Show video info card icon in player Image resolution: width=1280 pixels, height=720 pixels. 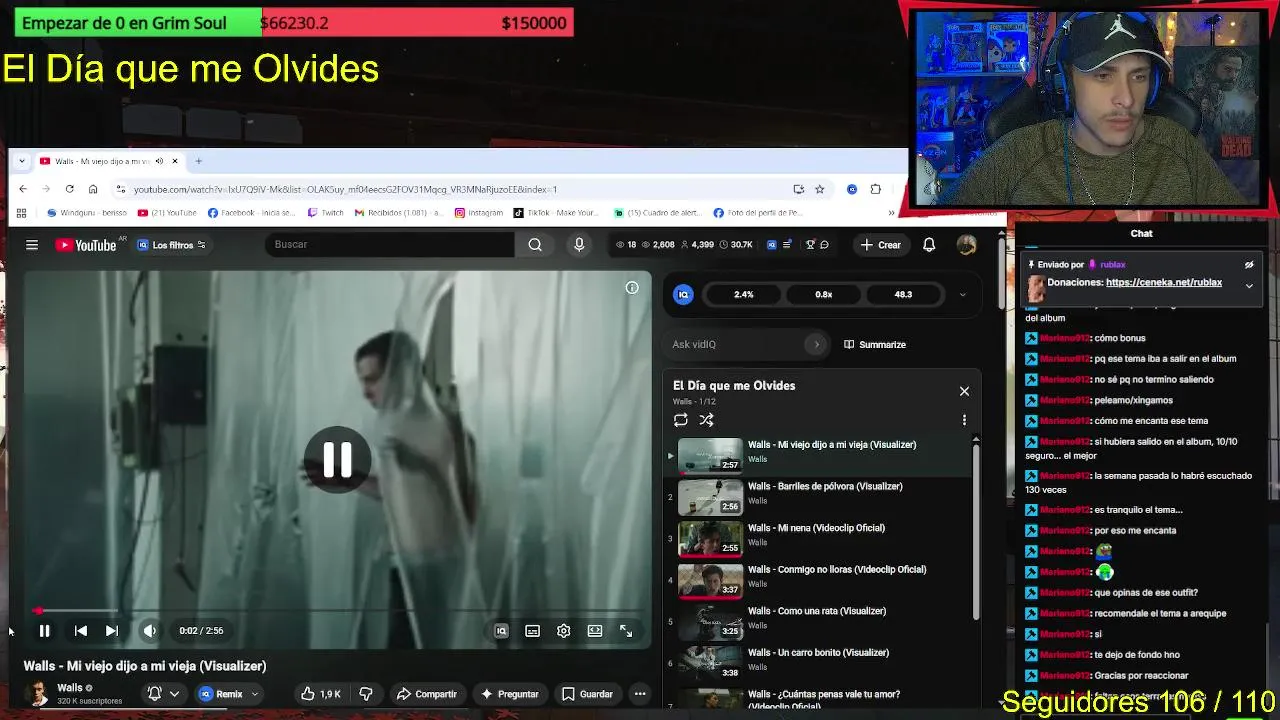[632, 288]
